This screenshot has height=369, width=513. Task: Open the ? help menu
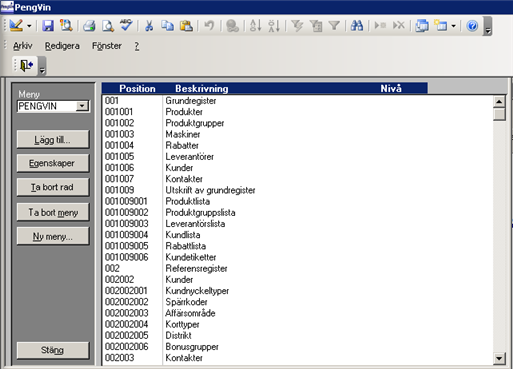coord(137,46)
